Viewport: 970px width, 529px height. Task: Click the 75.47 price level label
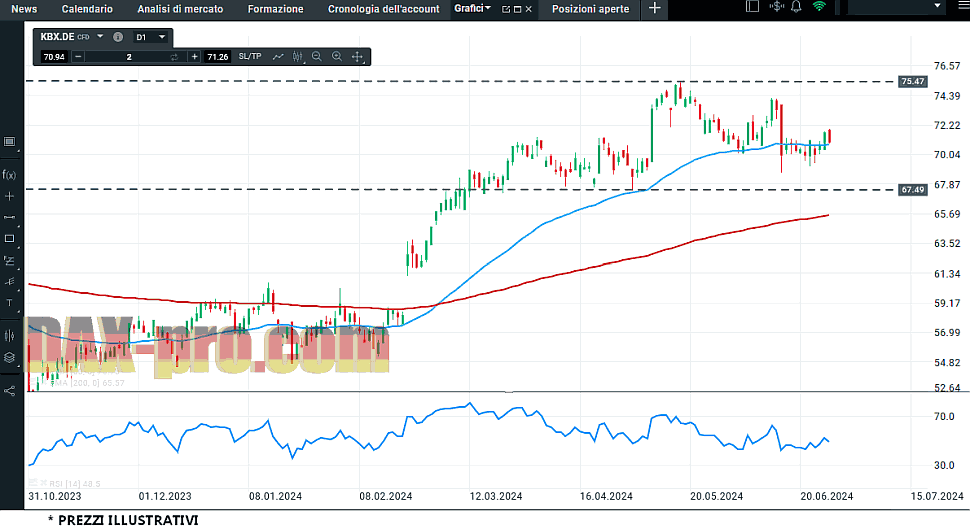coord(912,81)
